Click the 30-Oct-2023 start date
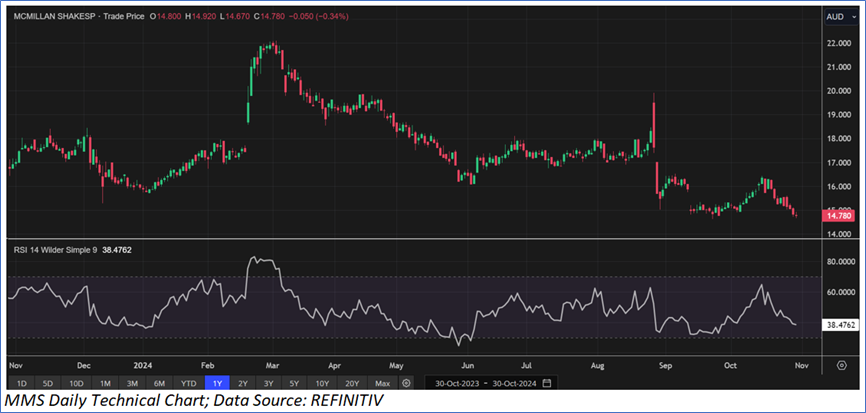The image size is (866, 413). pos(456,383)
